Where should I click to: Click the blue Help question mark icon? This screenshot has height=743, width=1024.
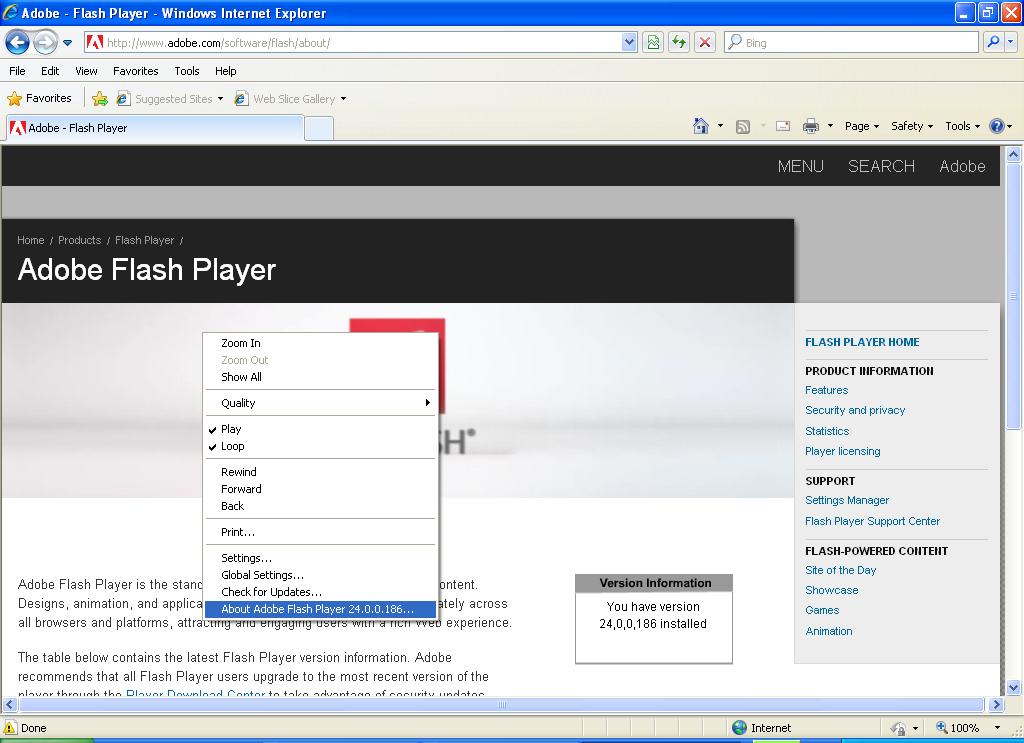997,126
